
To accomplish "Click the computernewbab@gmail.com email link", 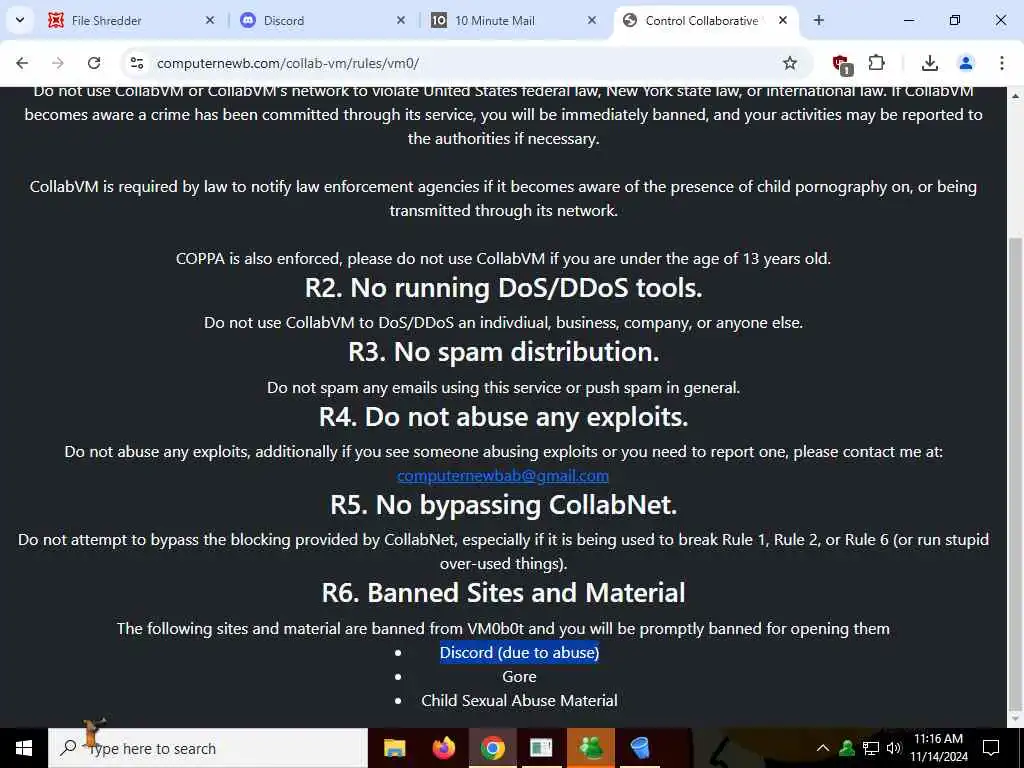I will tap(503, 475).
